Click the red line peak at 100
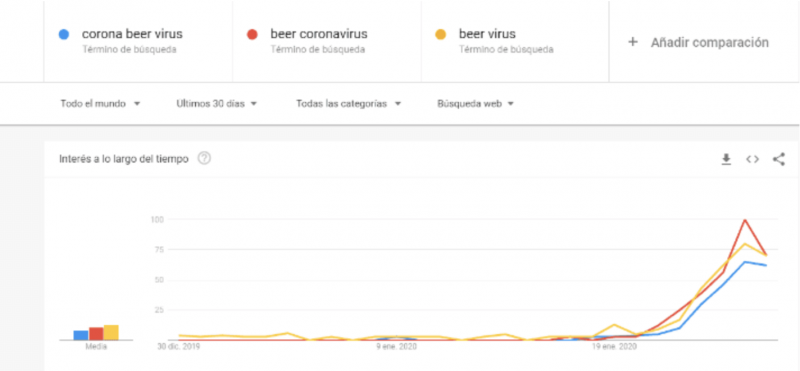The width and height of the screenshot is (800, 371). (x=745, y=220)
